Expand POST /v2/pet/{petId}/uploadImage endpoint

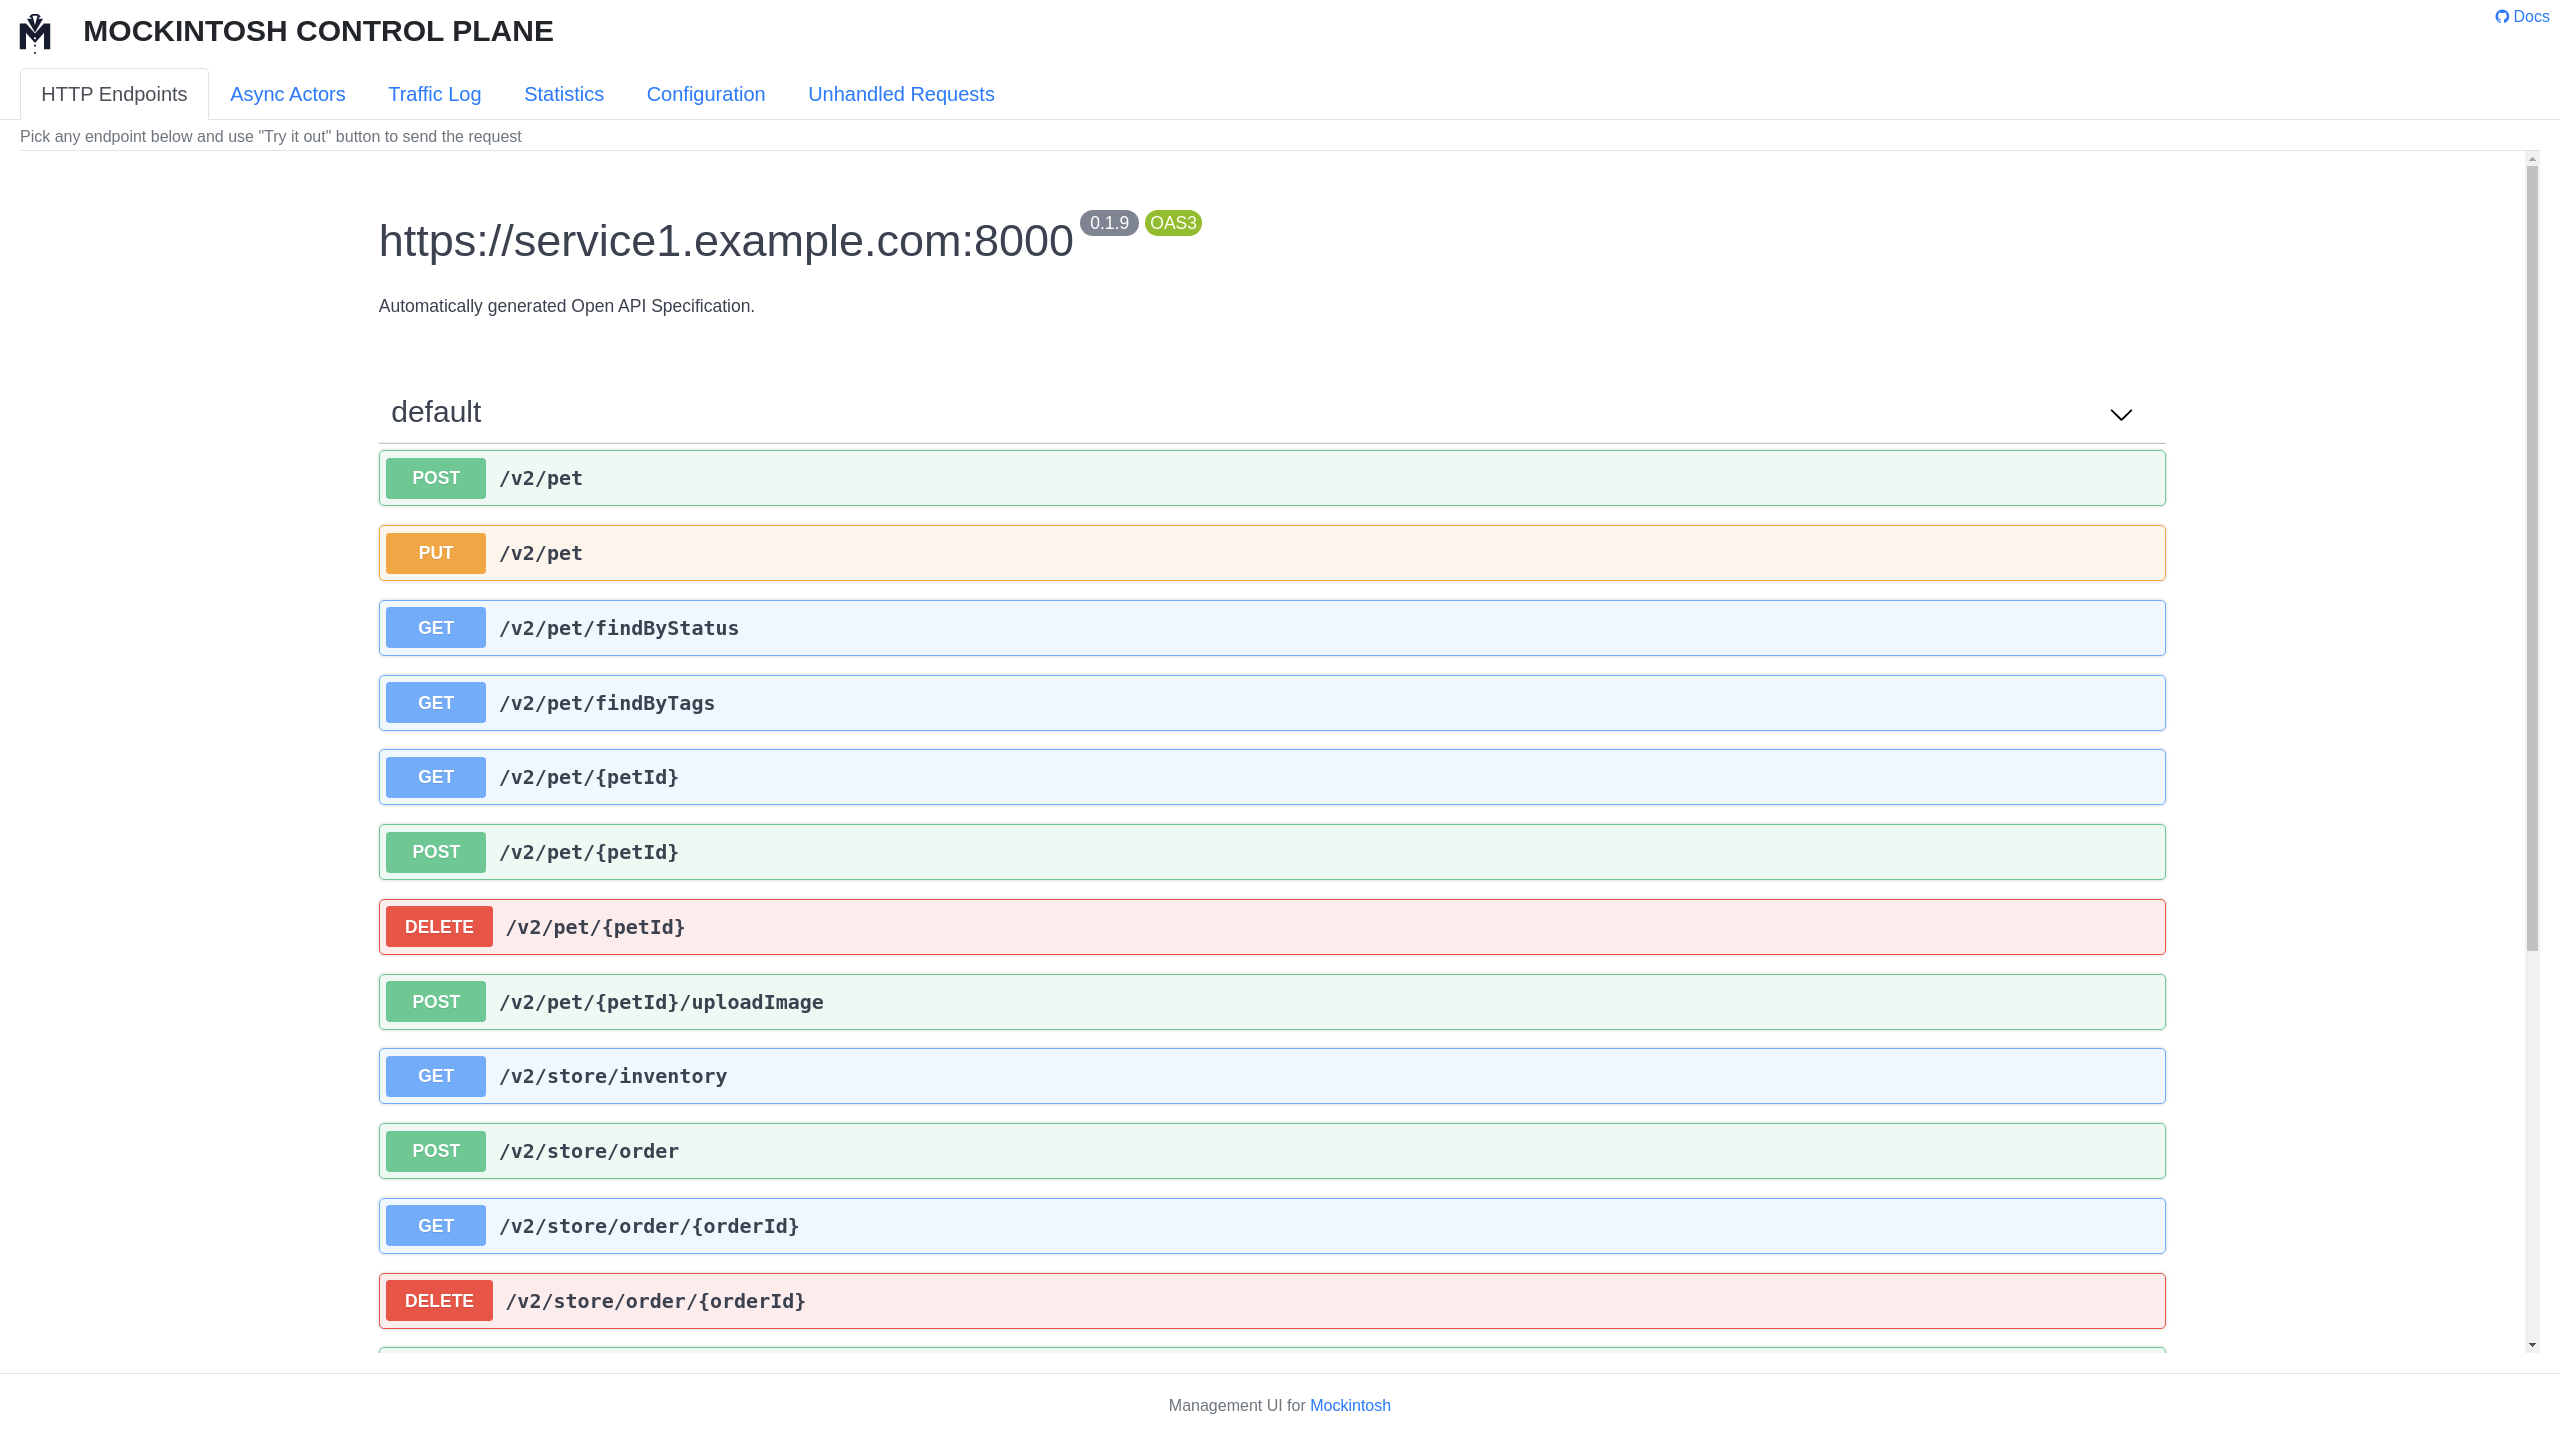[1270, 1002]
